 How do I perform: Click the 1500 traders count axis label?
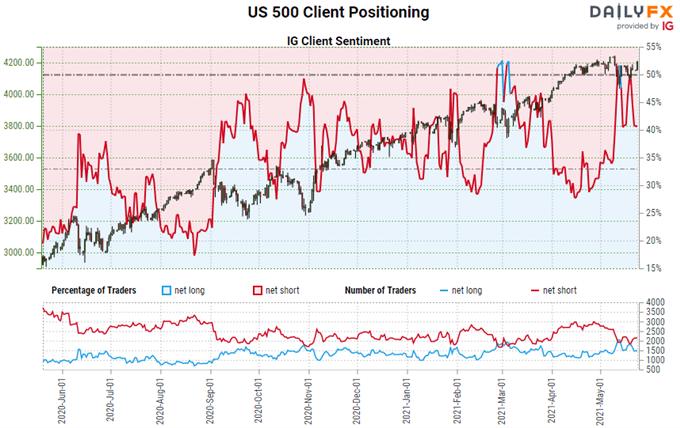pyautogui.click(x=655, y=351)
